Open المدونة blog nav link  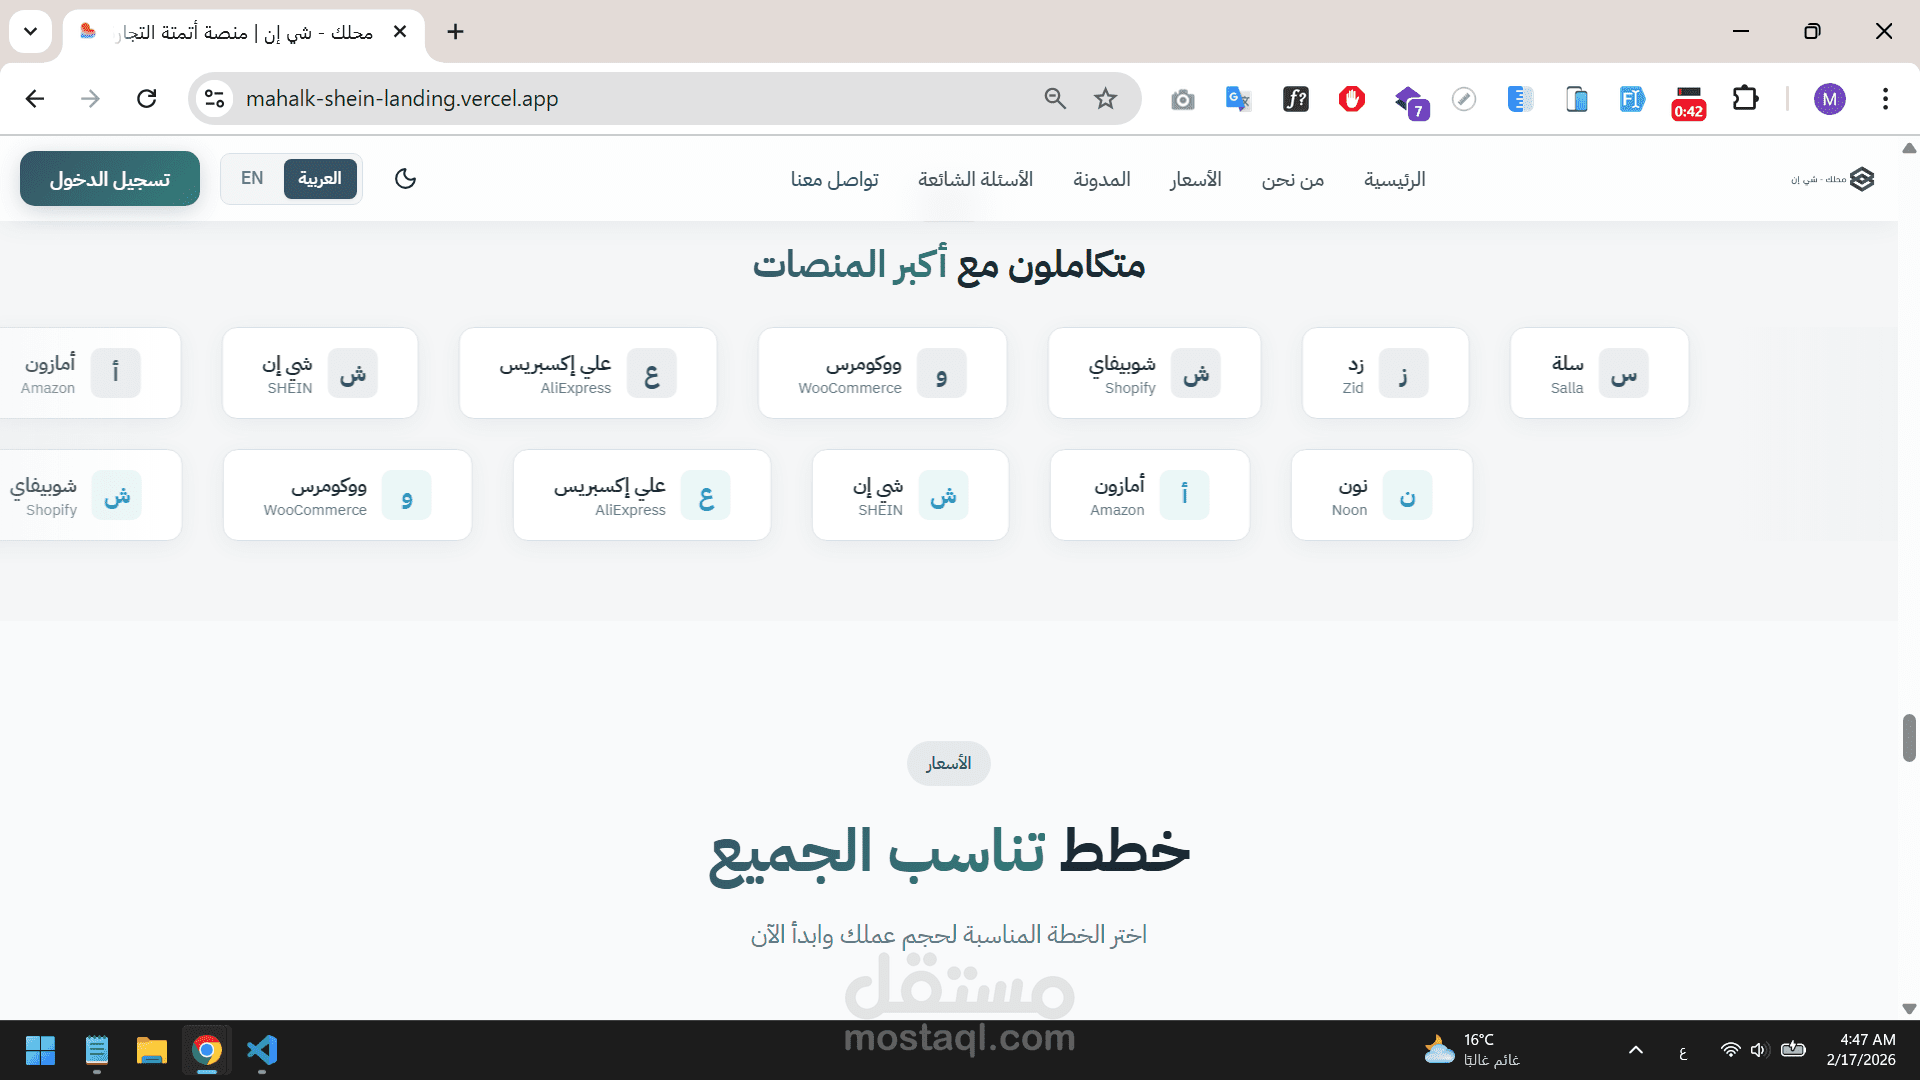click(x=1101, y=180)
